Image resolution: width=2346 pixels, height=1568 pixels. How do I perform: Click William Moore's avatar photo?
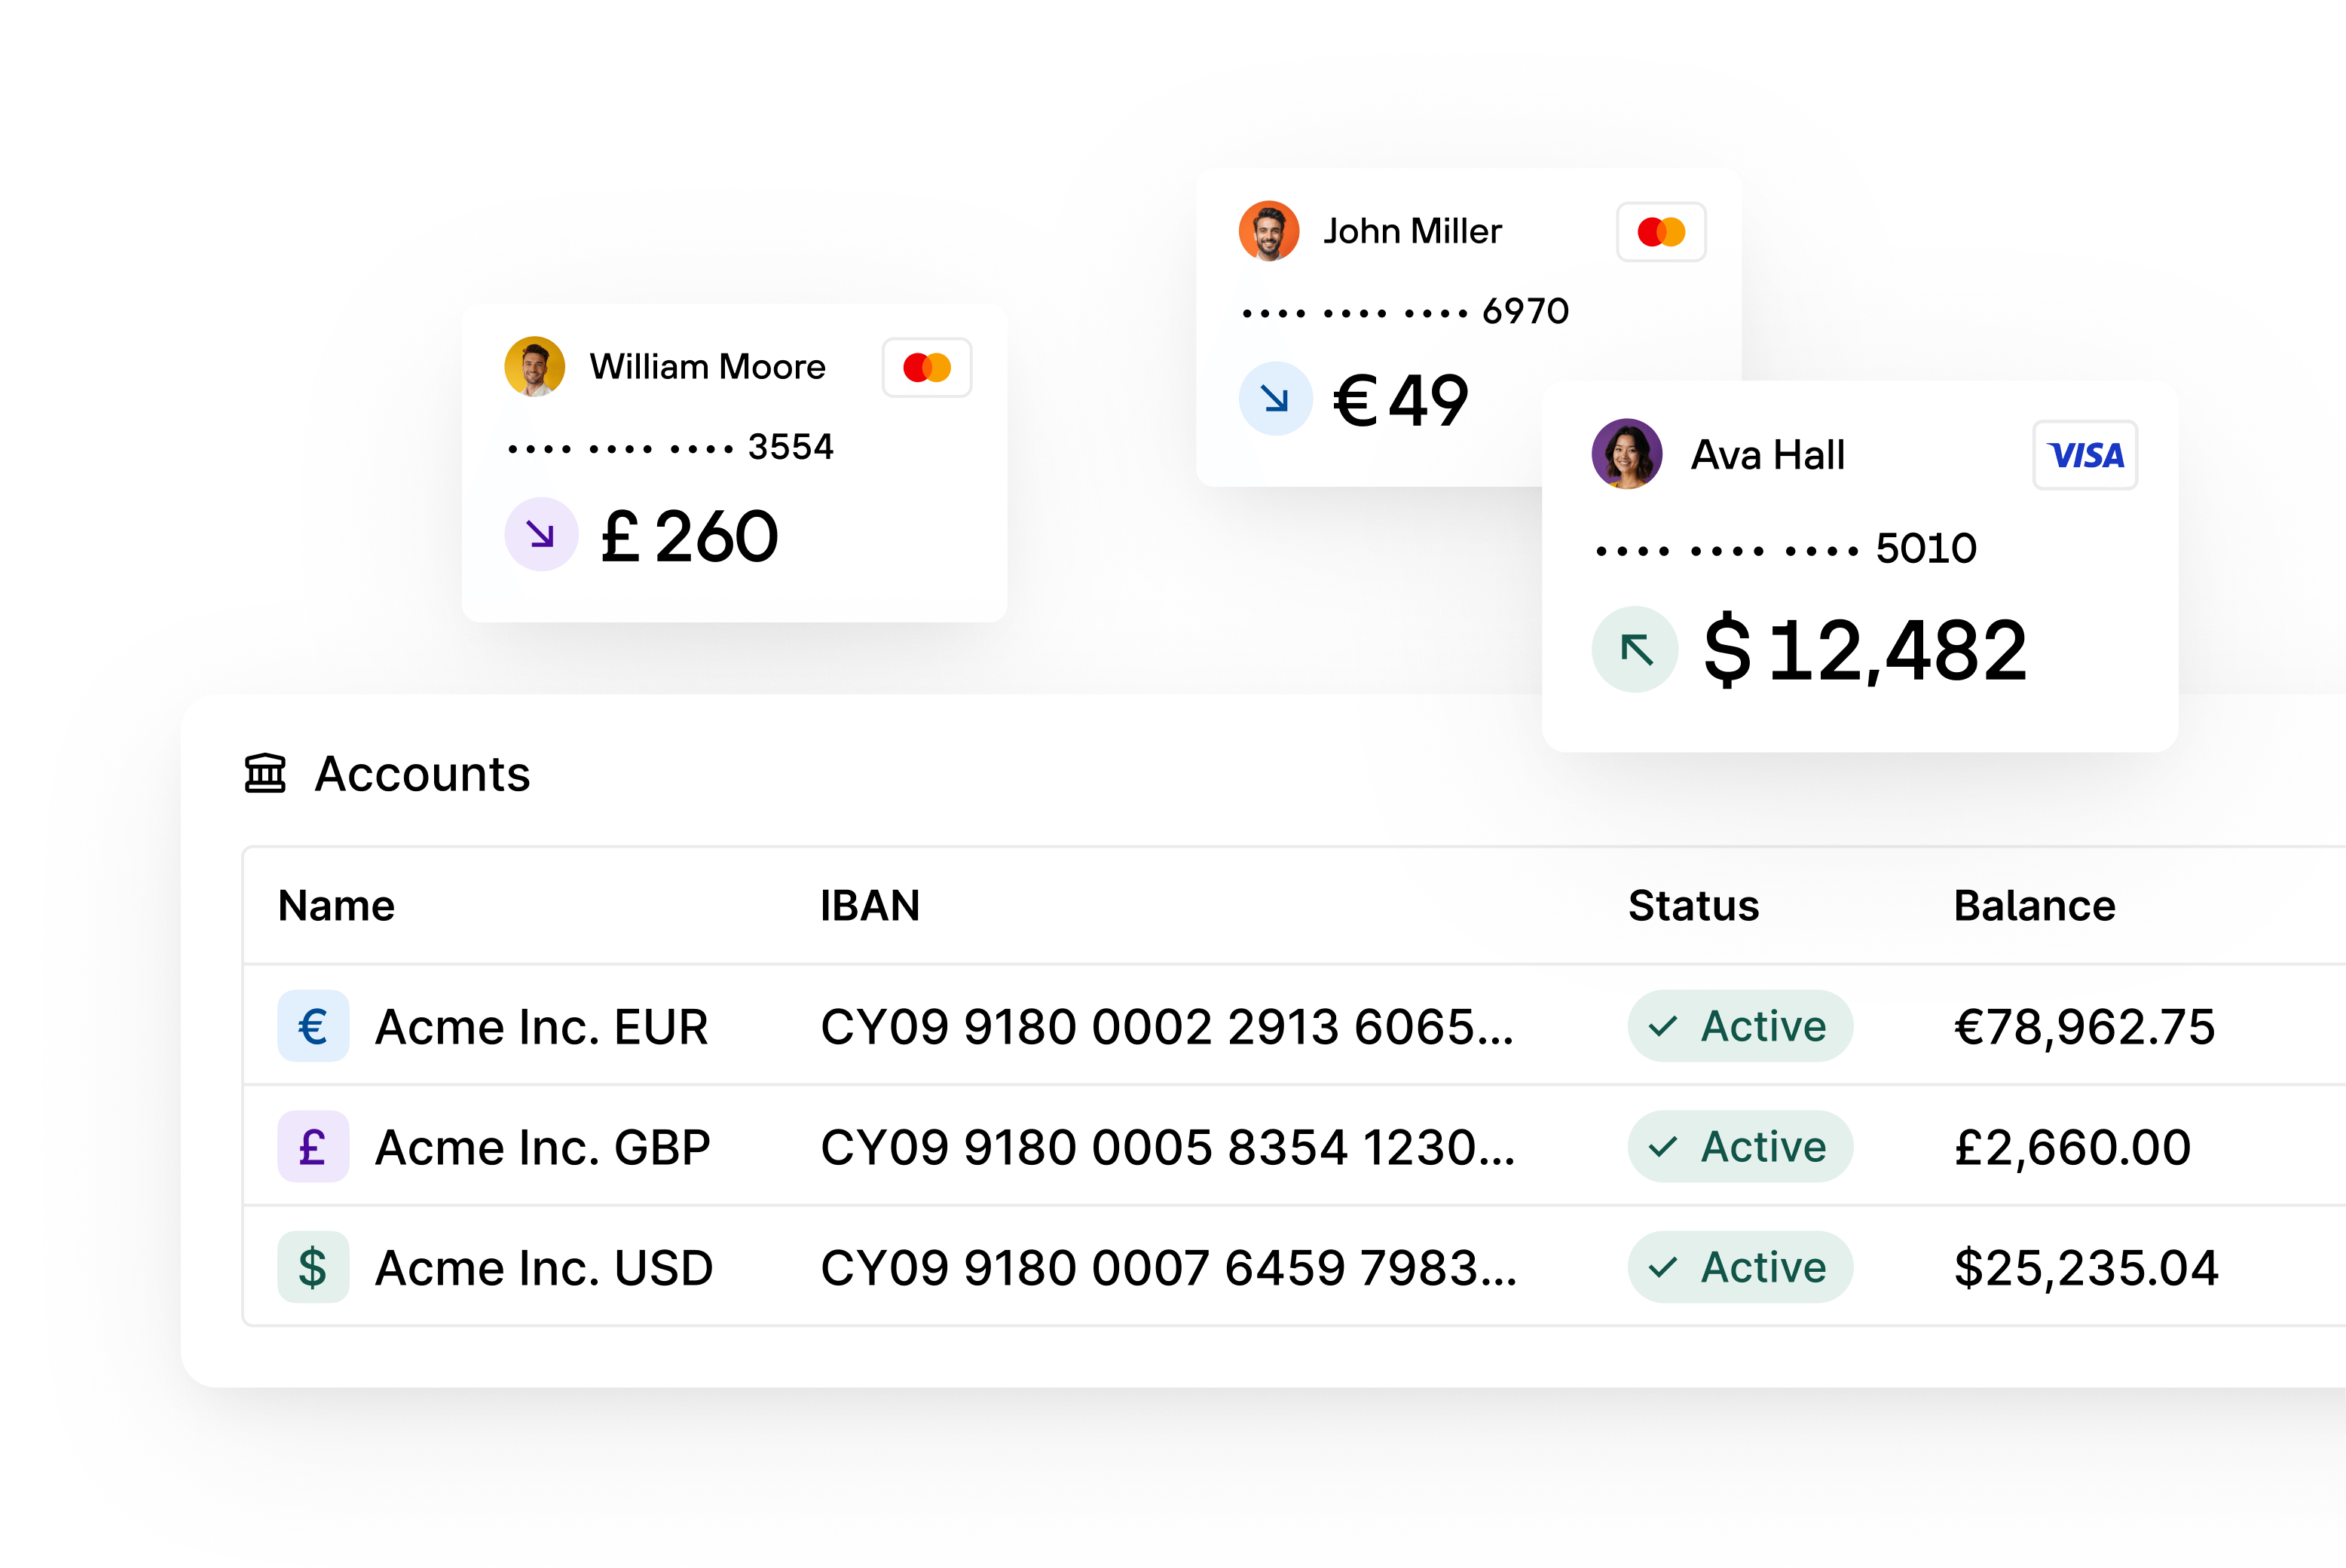(x=535, y=367)
